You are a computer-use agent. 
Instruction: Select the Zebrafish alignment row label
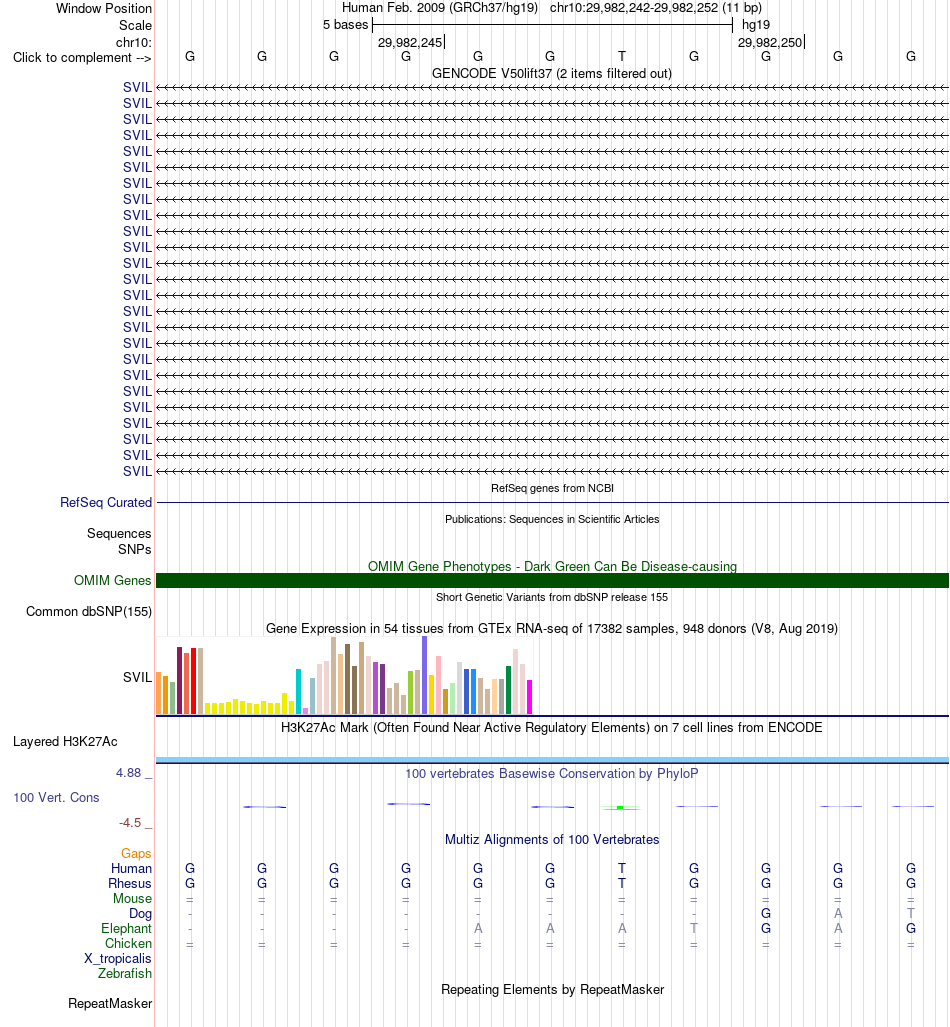coord(124,974)
